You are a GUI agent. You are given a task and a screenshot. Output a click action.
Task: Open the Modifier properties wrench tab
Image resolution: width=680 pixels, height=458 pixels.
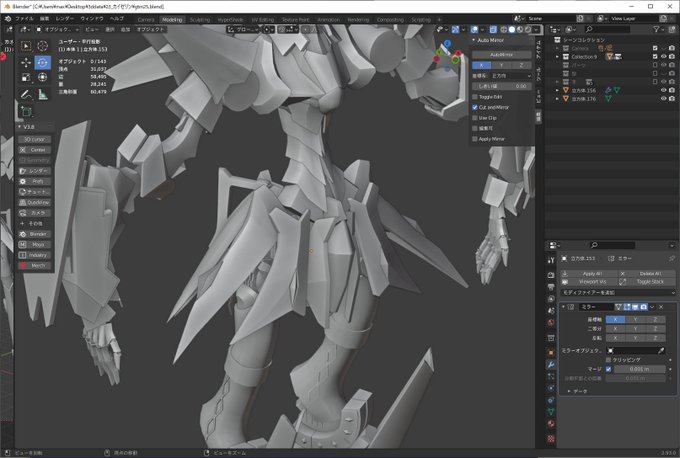(x=551, y=364)
